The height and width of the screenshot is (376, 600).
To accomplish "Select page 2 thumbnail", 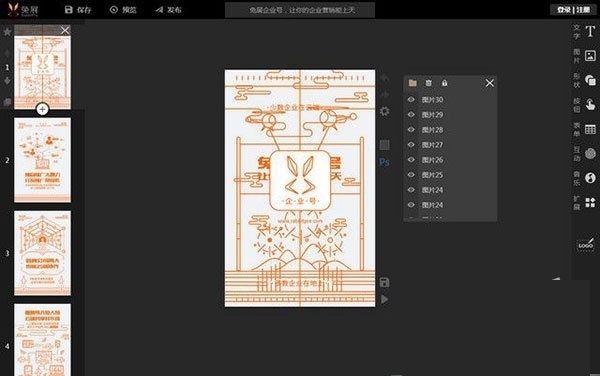I will tap(42, 160).
